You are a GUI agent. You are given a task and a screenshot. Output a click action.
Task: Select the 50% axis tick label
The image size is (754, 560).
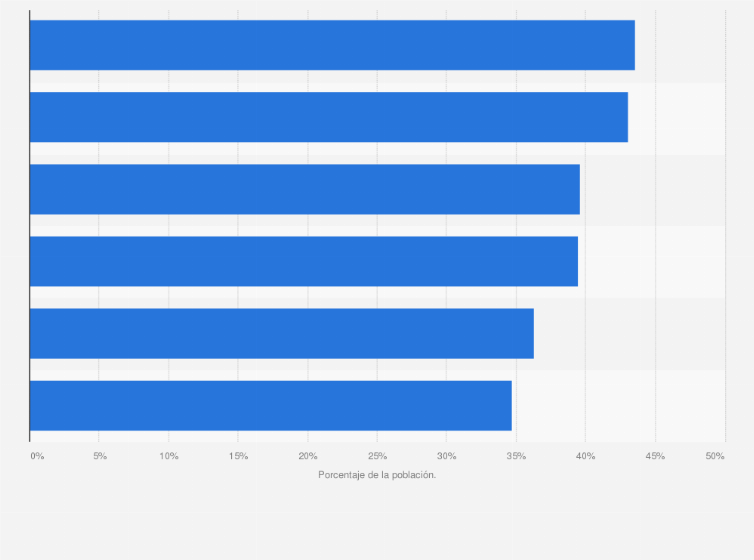point(715,456)
